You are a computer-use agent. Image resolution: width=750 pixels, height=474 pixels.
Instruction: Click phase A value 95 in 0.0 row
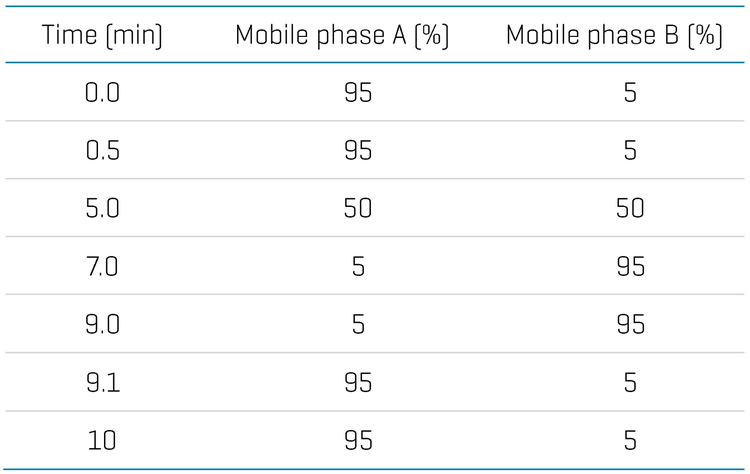358,92
